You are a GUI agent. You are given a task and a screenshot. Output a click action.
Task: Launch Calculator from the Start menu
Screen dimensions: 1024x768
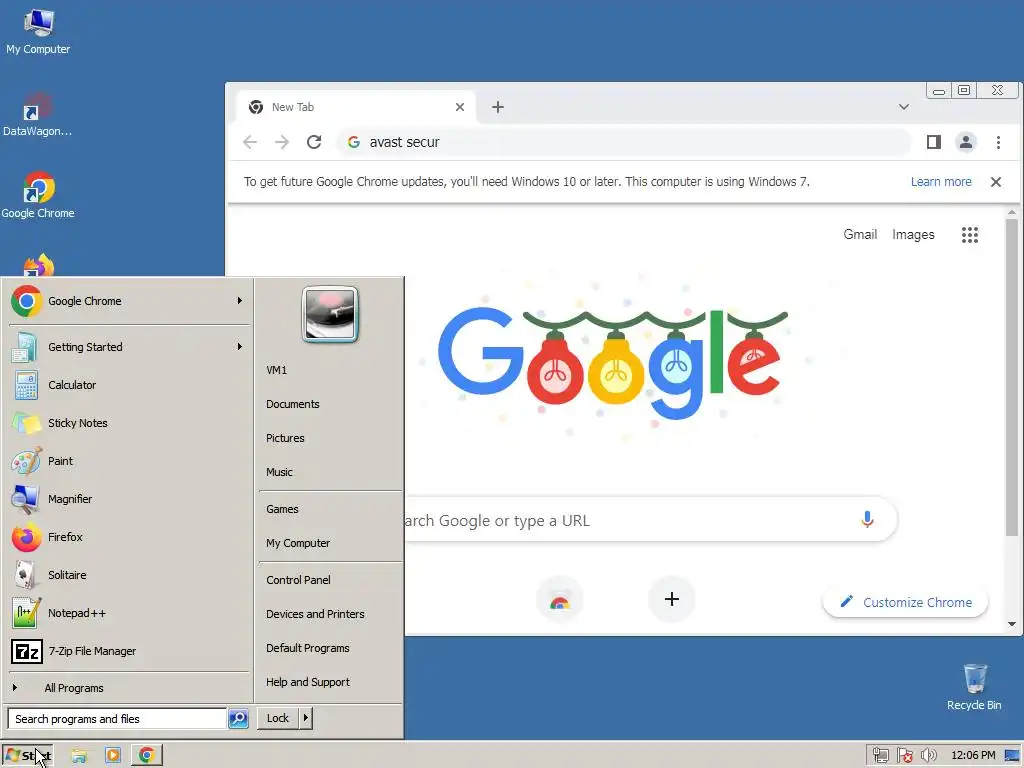[x=128, y=385]
